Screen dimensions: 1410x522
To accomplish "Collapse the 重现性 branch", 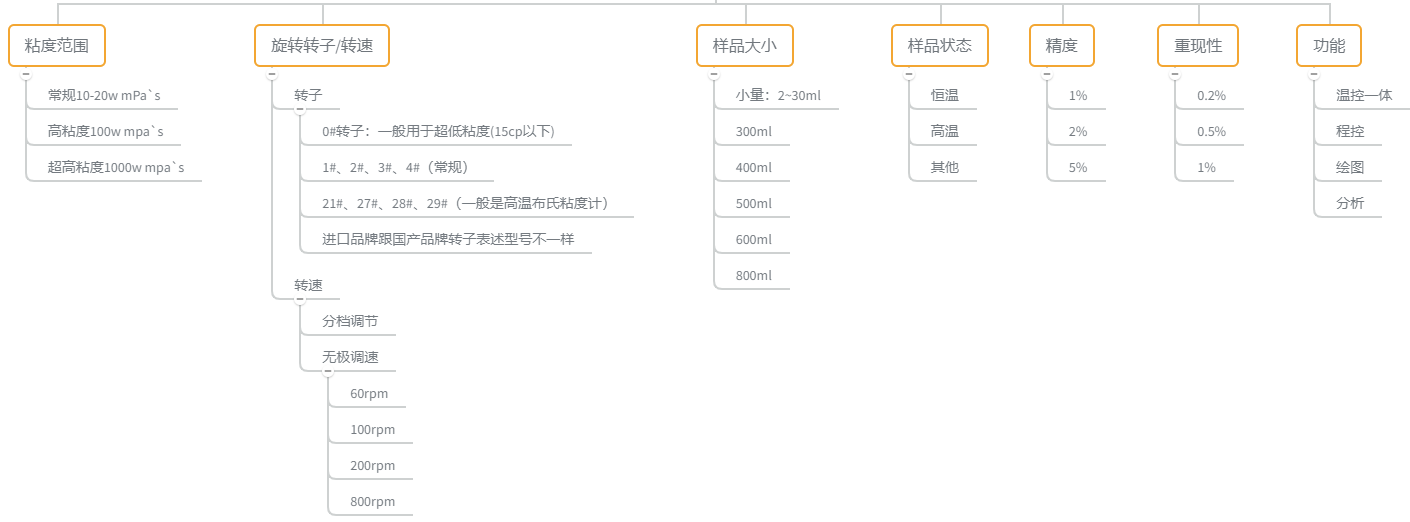I will [1176, 74].
